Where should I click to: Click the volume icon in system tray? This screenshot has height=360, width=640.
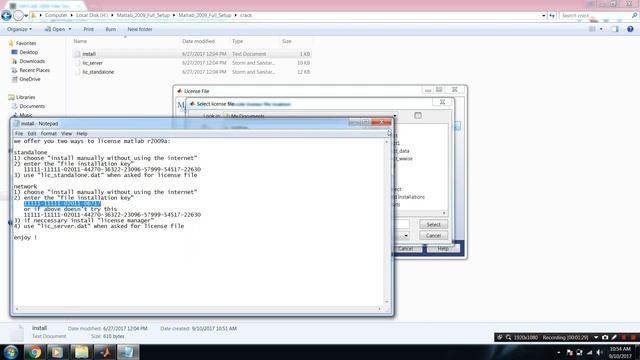pyautogui.click(x=599, y=352)
